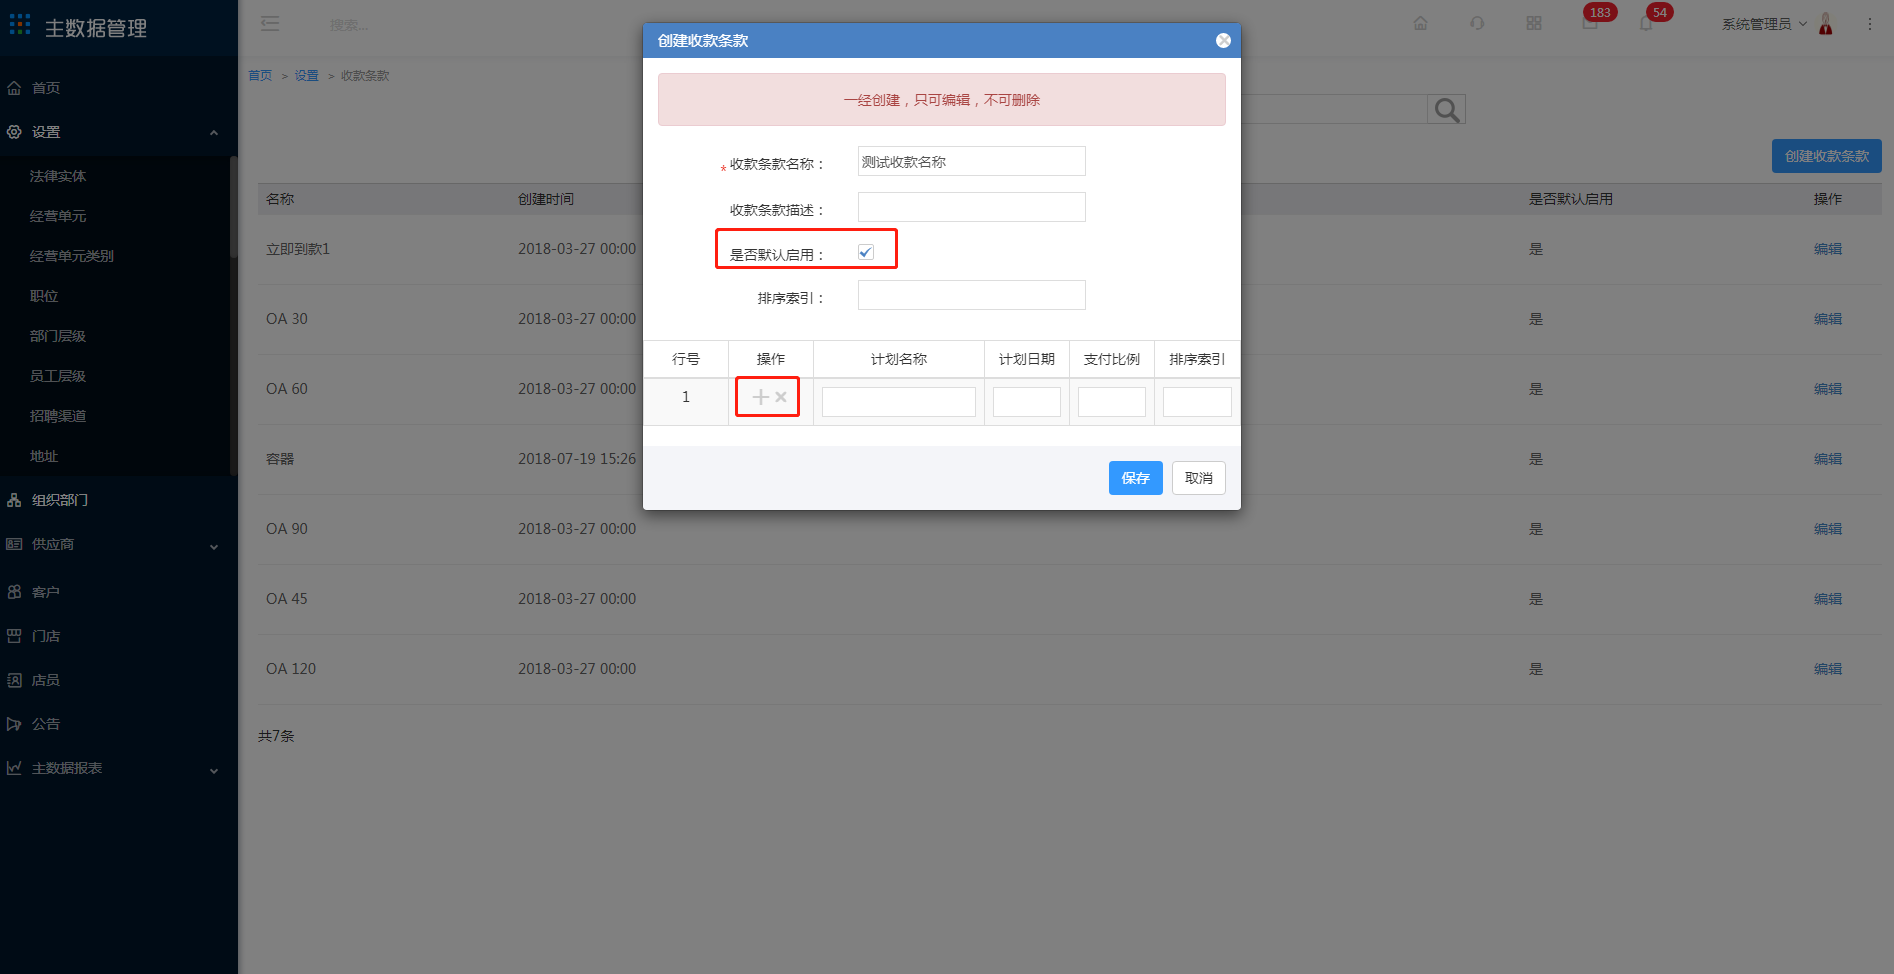1894x974 pixels.
Task: Close the 创建收款条款 dialog with the X icon
Action: point(1223,40)
